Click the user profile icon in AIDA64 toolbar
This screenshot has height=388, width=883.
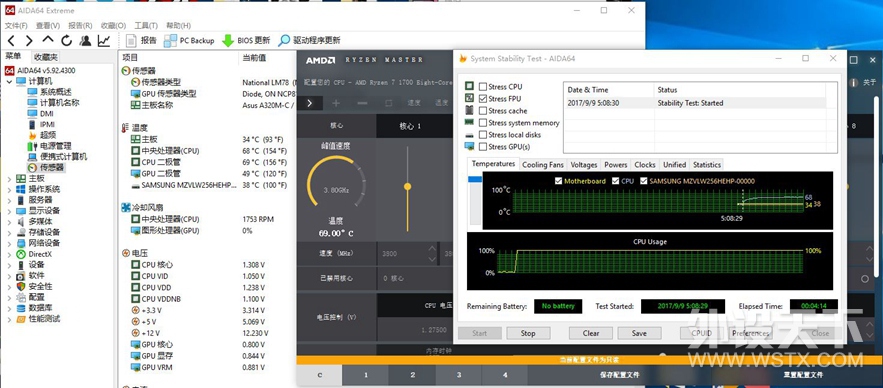click(x=85, y=41)
